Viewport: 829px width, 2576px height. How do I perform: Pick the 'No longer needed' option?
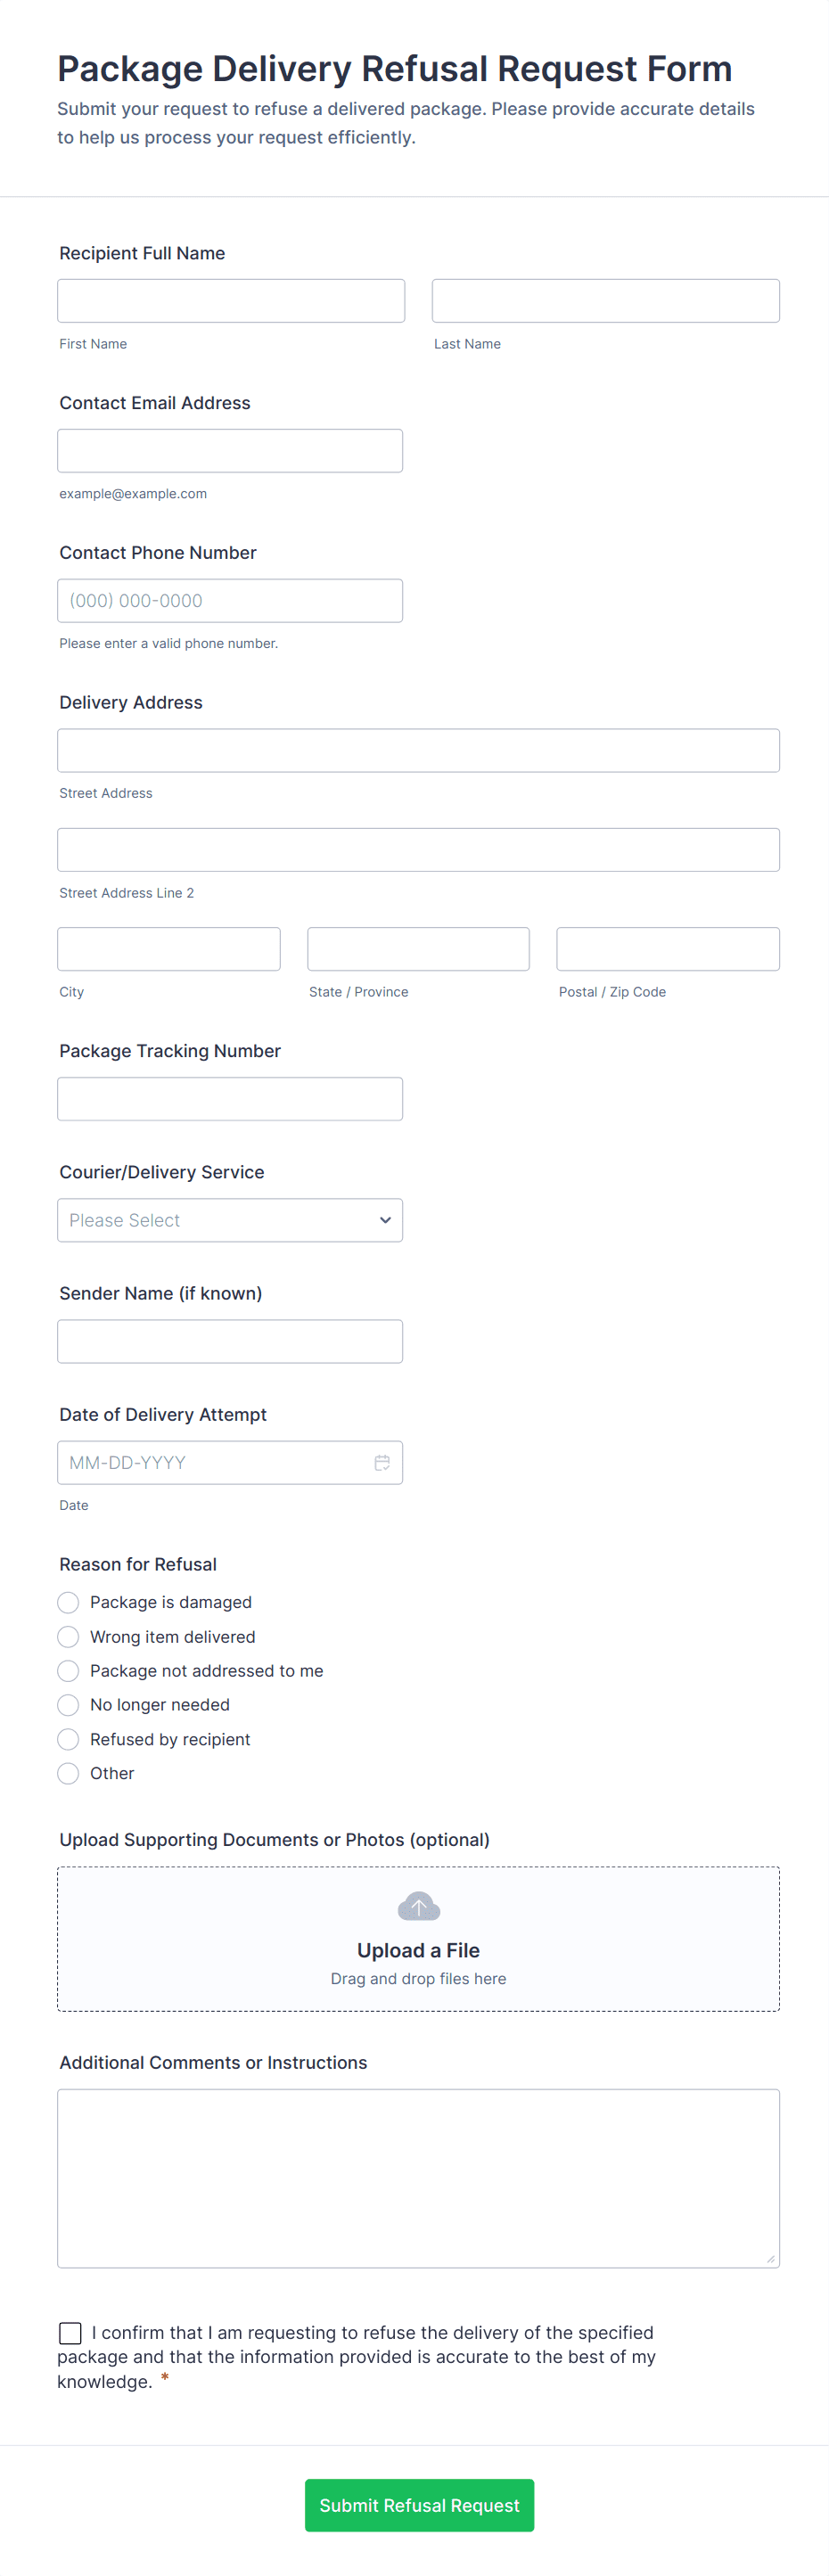[68, 1704]
